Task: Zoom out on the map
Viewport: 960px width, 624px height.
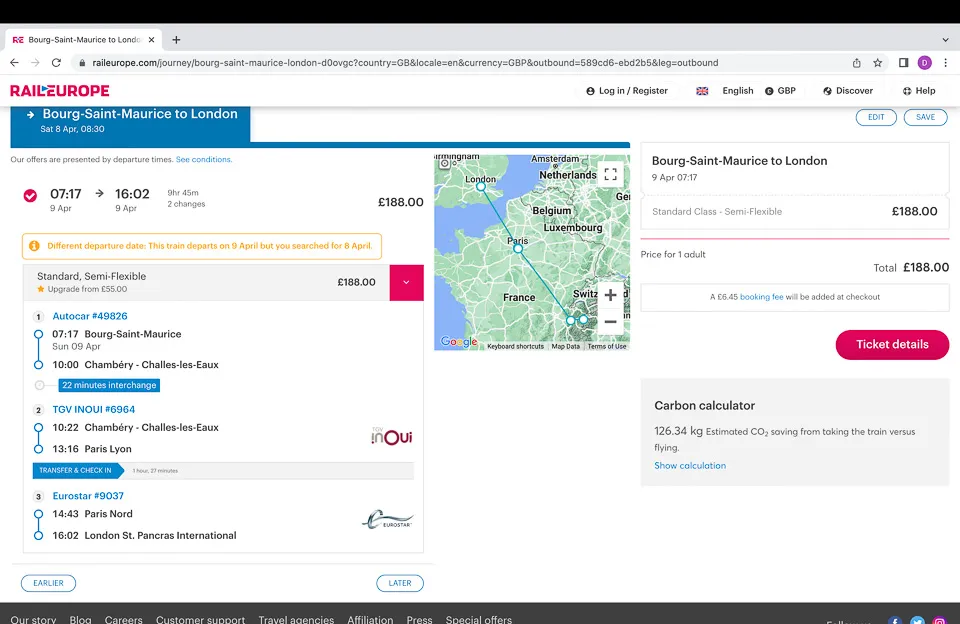Action: [x=610, y=321]
